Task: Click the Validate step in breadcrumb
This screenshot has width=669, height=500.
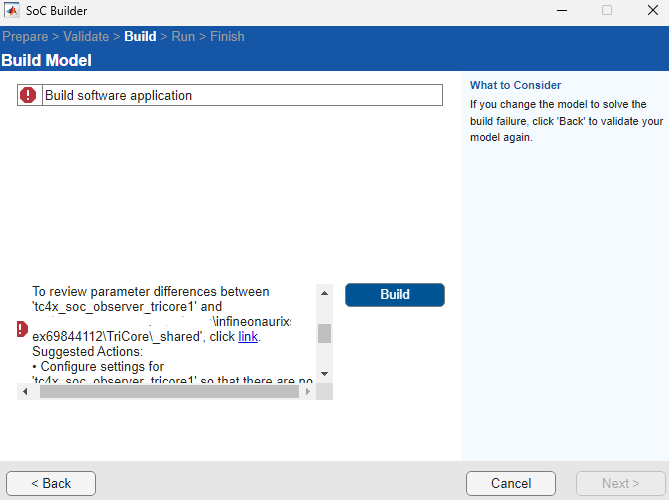Action: point(85,37)
